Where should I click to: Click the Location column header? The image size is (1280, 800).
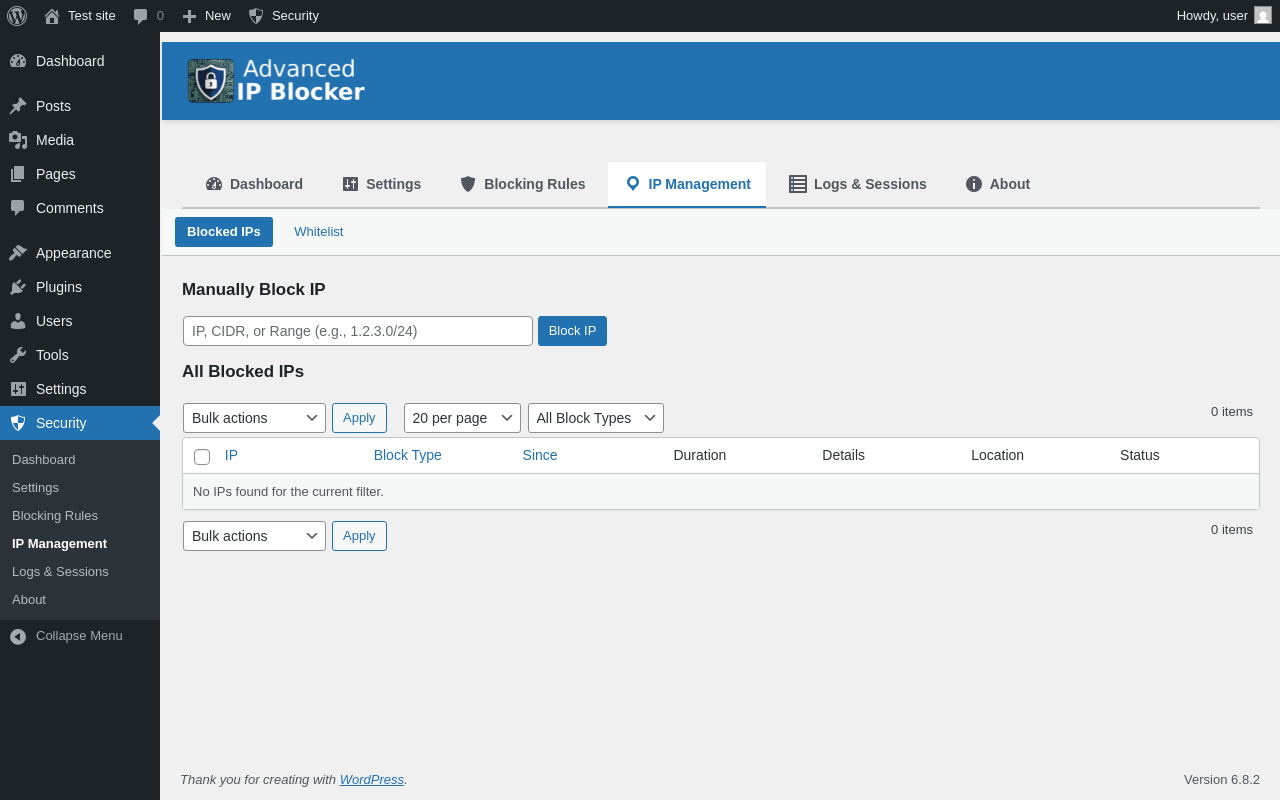point(997,455)
